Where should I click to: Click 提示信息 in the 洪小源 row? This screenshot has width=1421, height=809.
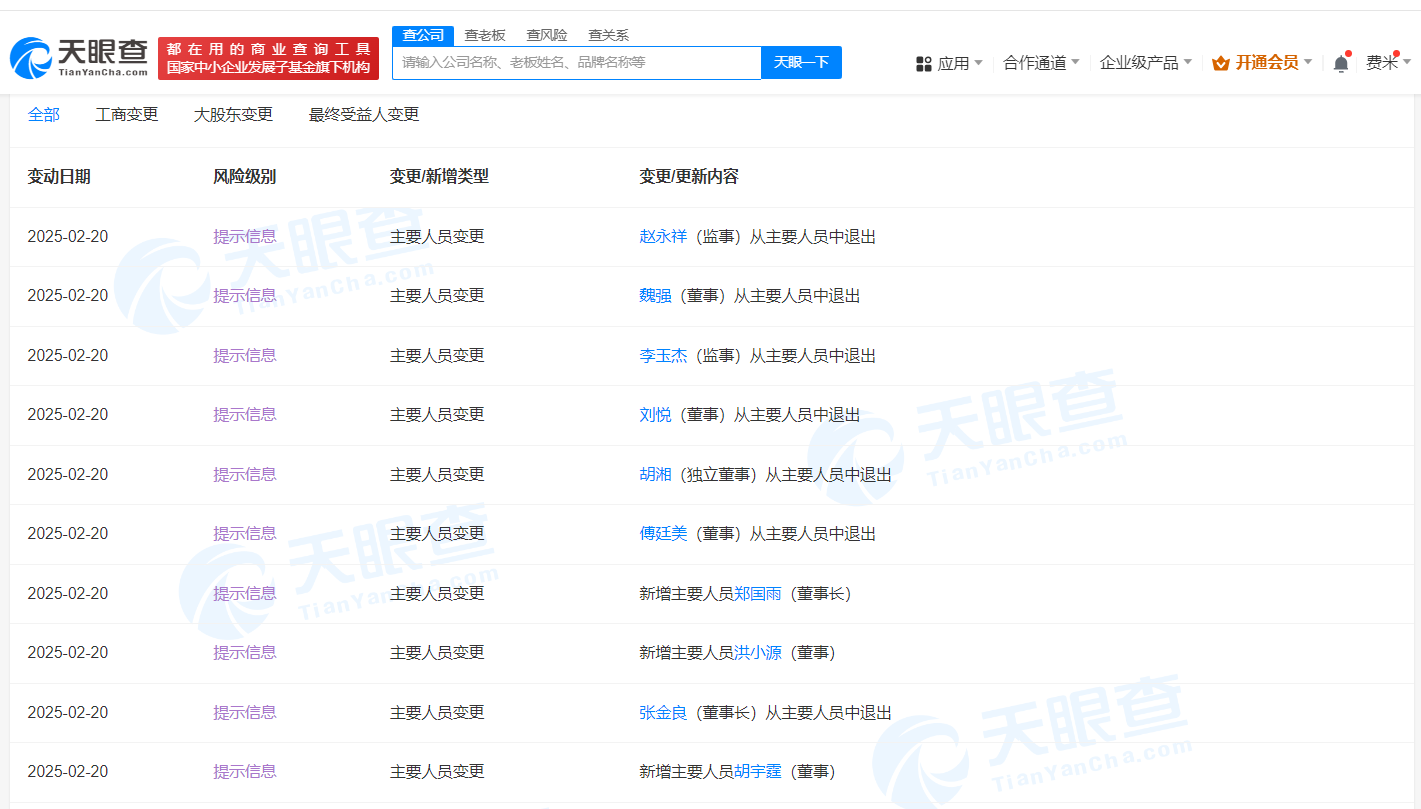pos(245,652)
